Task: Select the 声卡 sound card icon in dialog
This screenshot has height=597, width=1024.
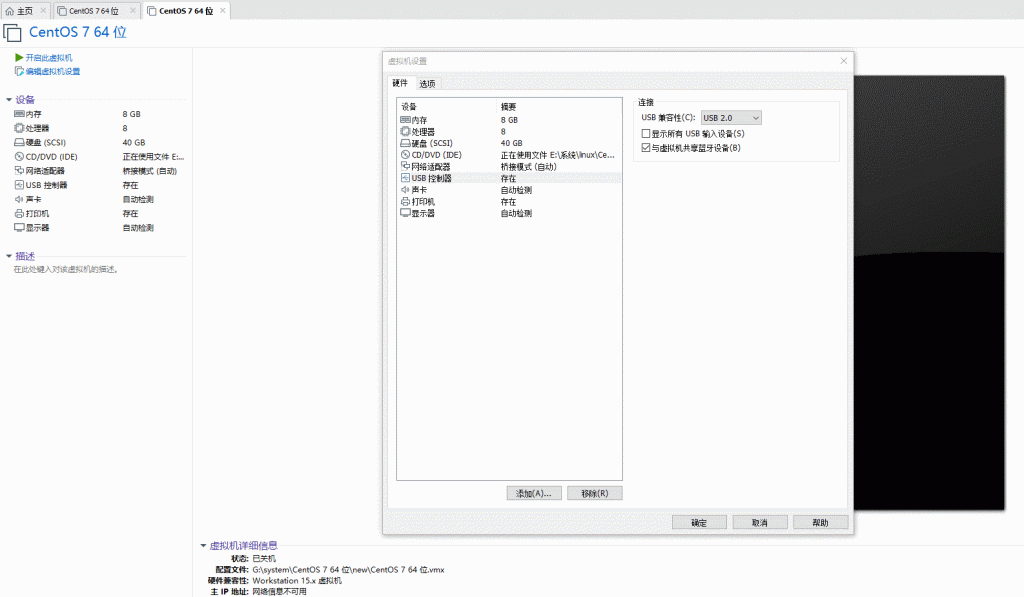Action: [405, 189]
